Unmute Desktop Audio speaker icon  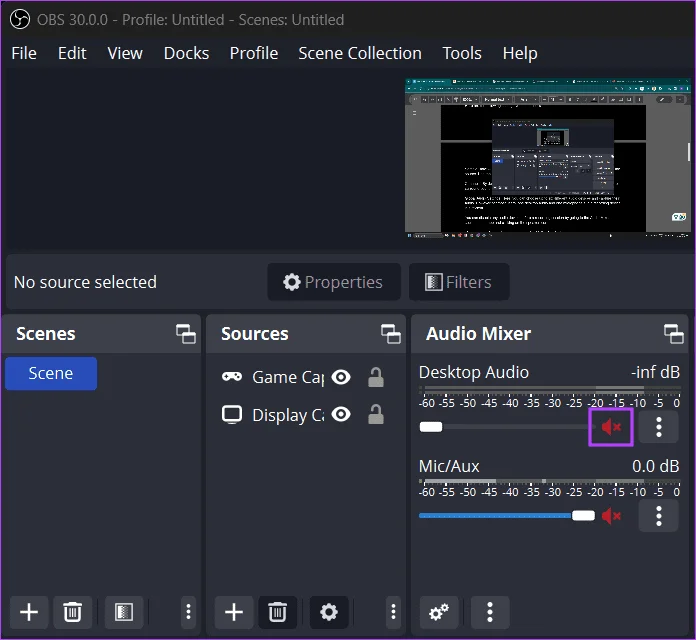[611, 427]
